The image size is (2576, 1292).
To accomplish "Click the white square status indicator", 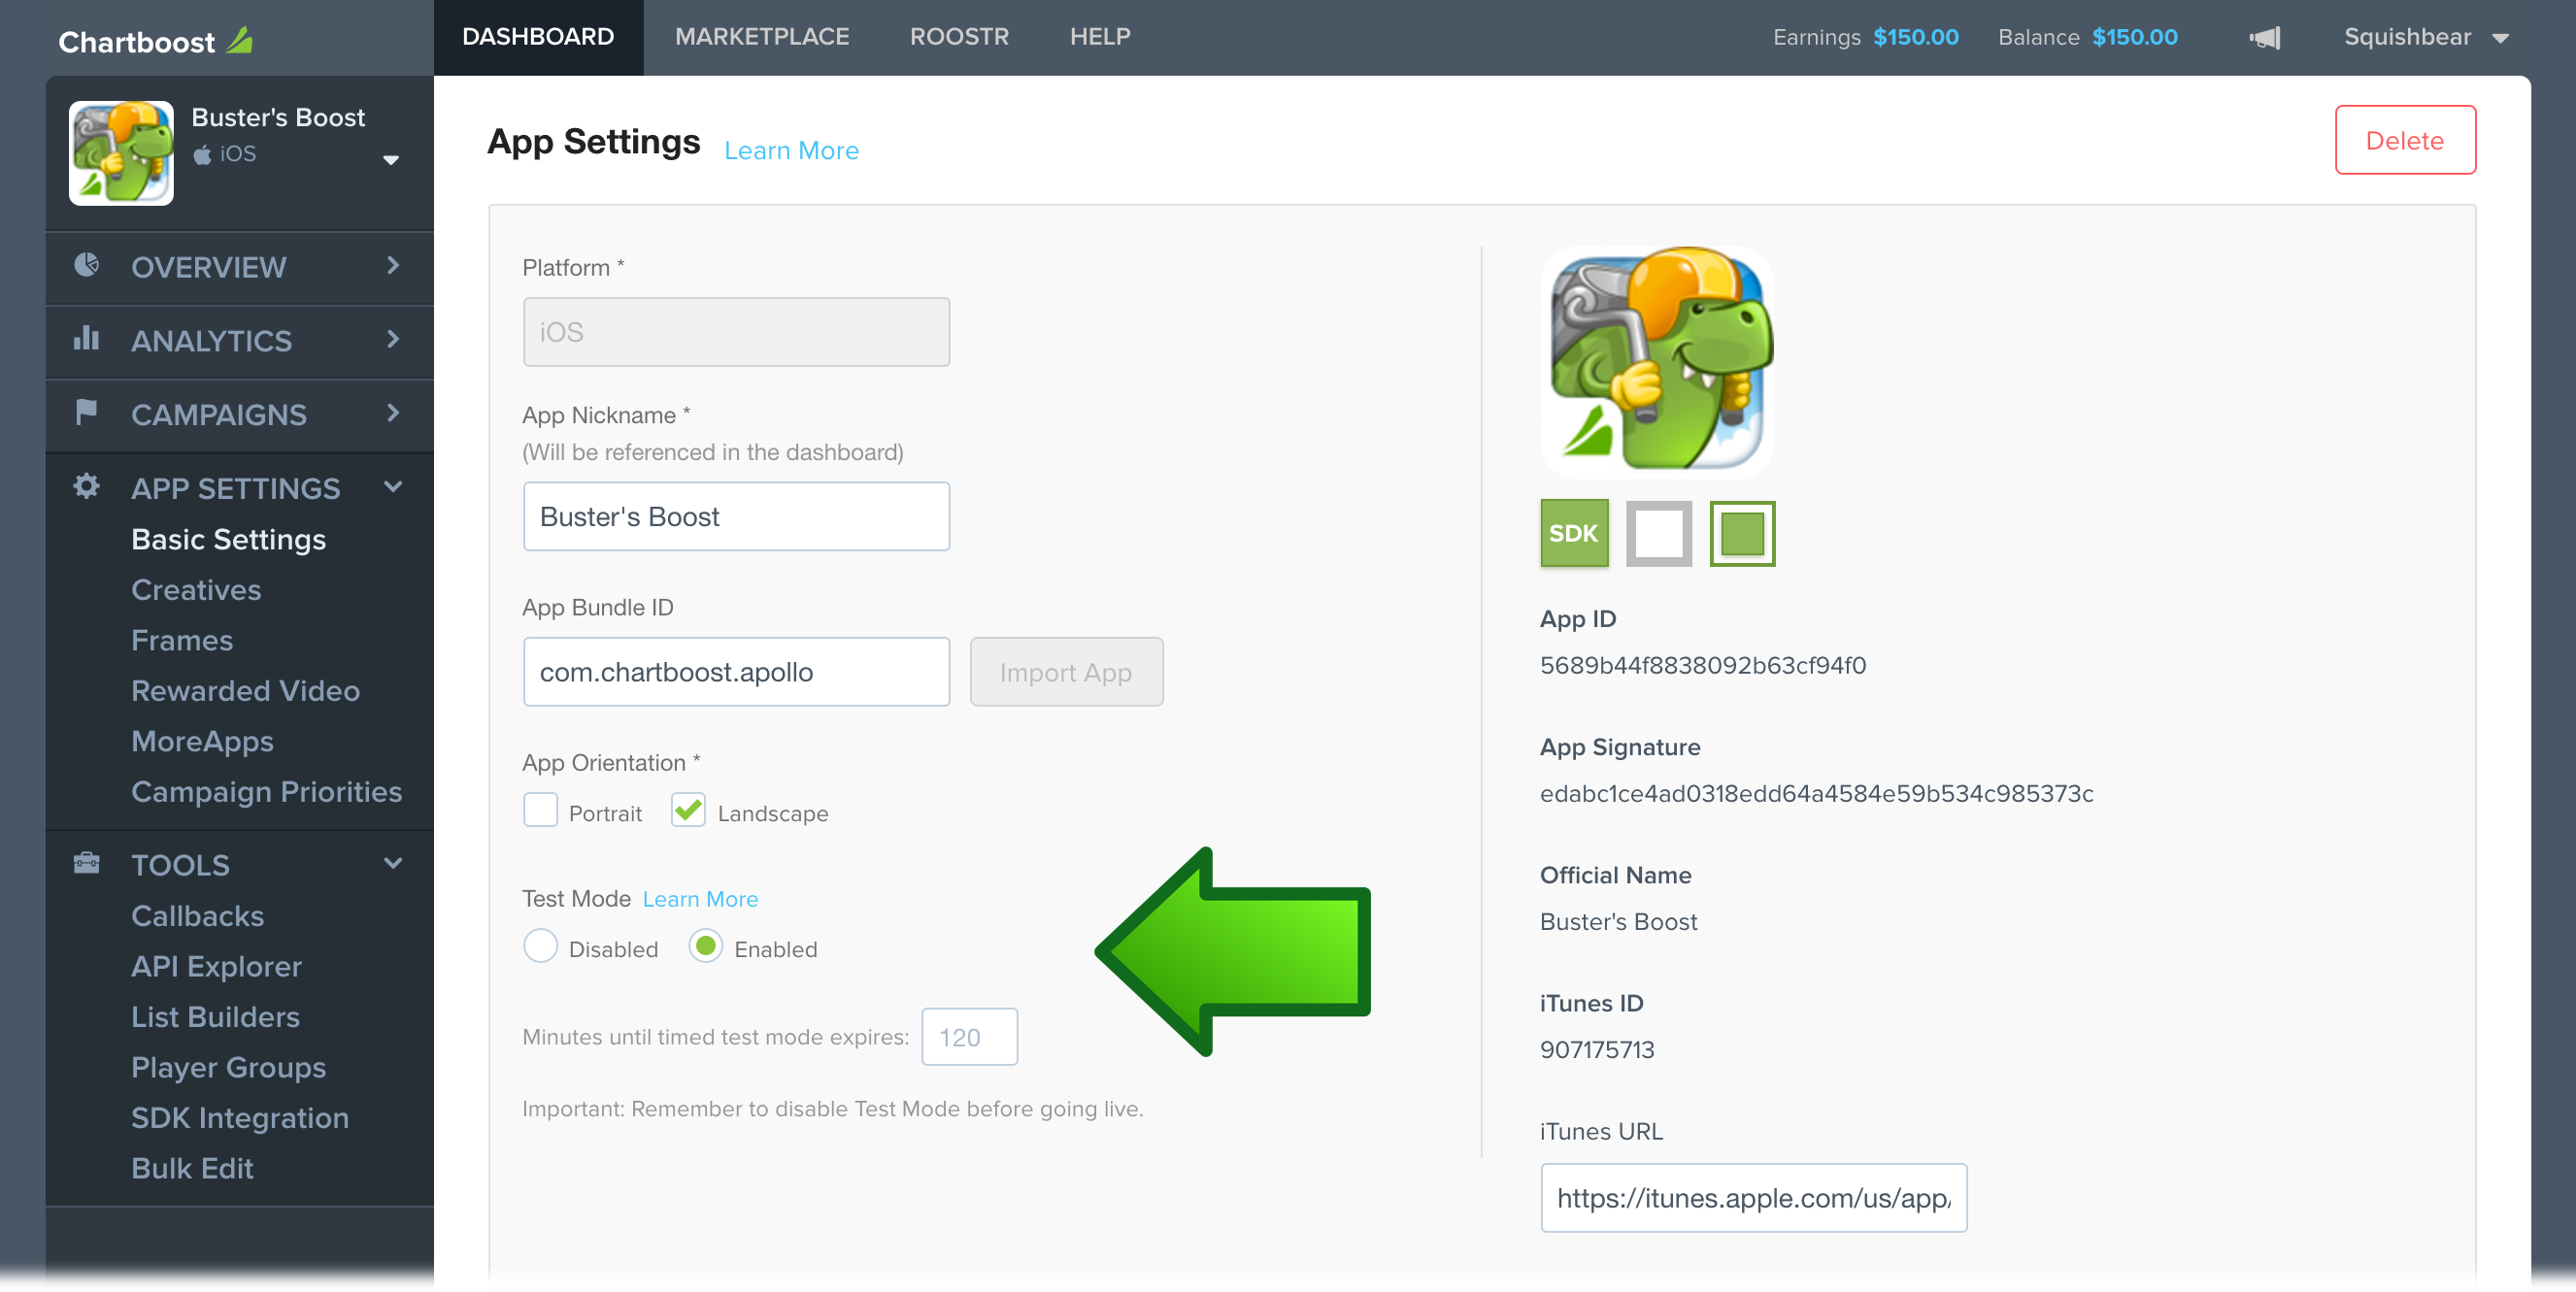I will [1658, 533].
